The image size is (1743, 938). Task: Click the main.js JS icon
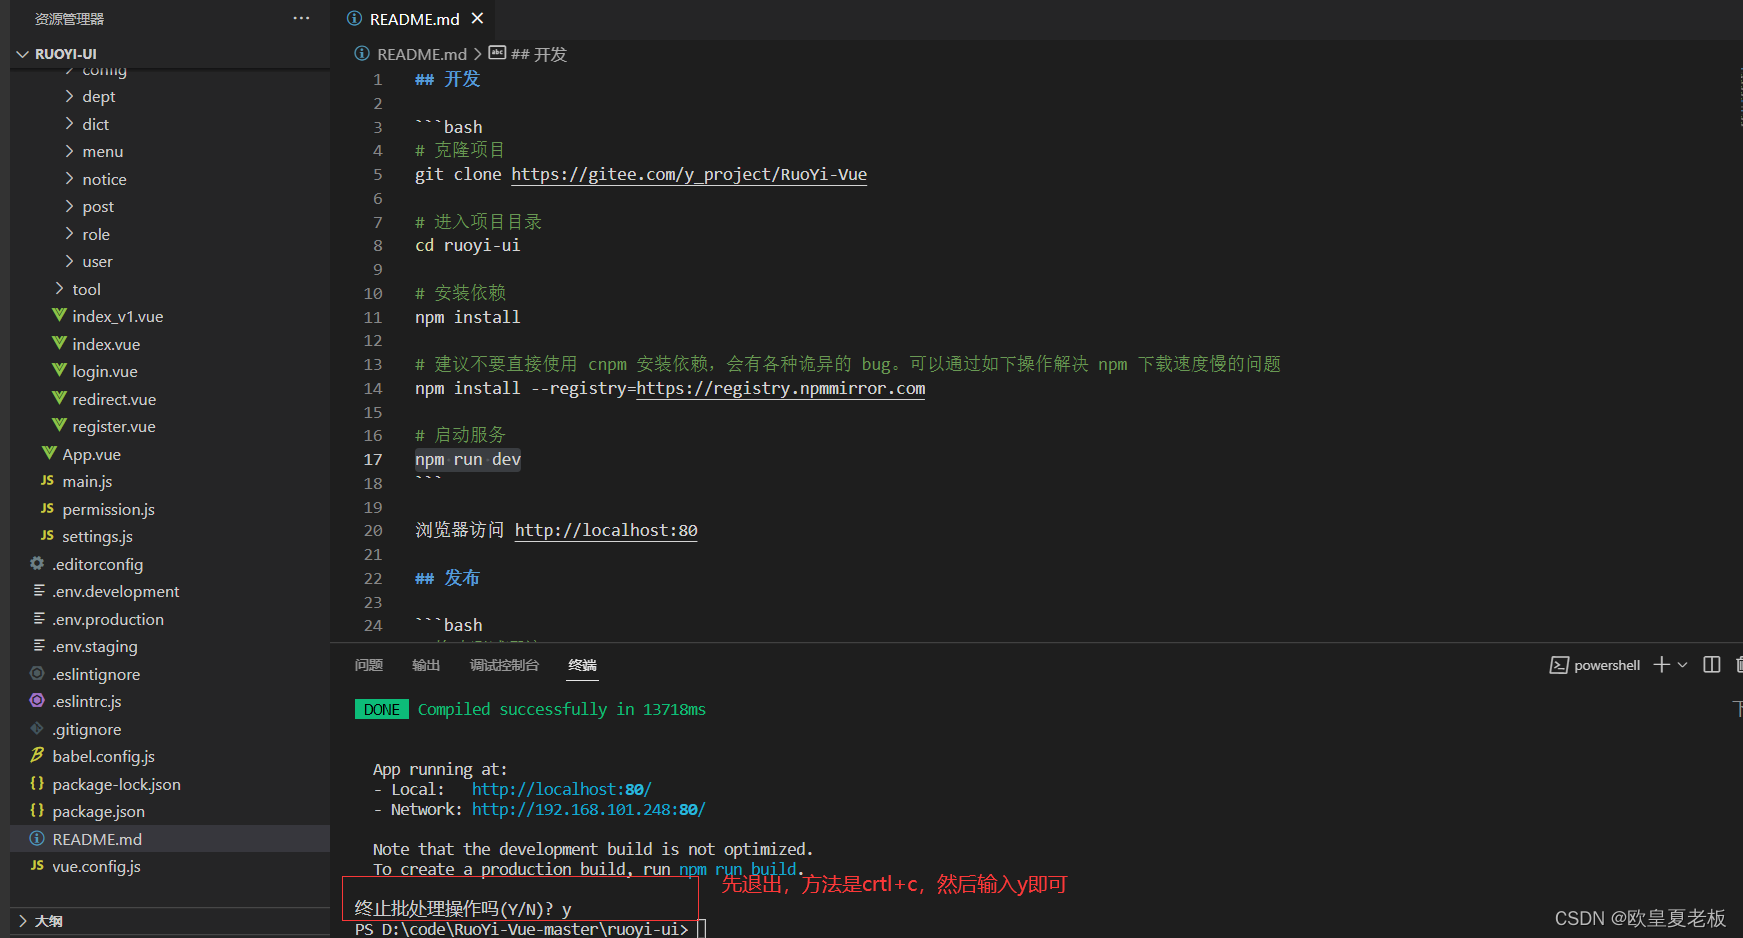[x=47, y=481]
